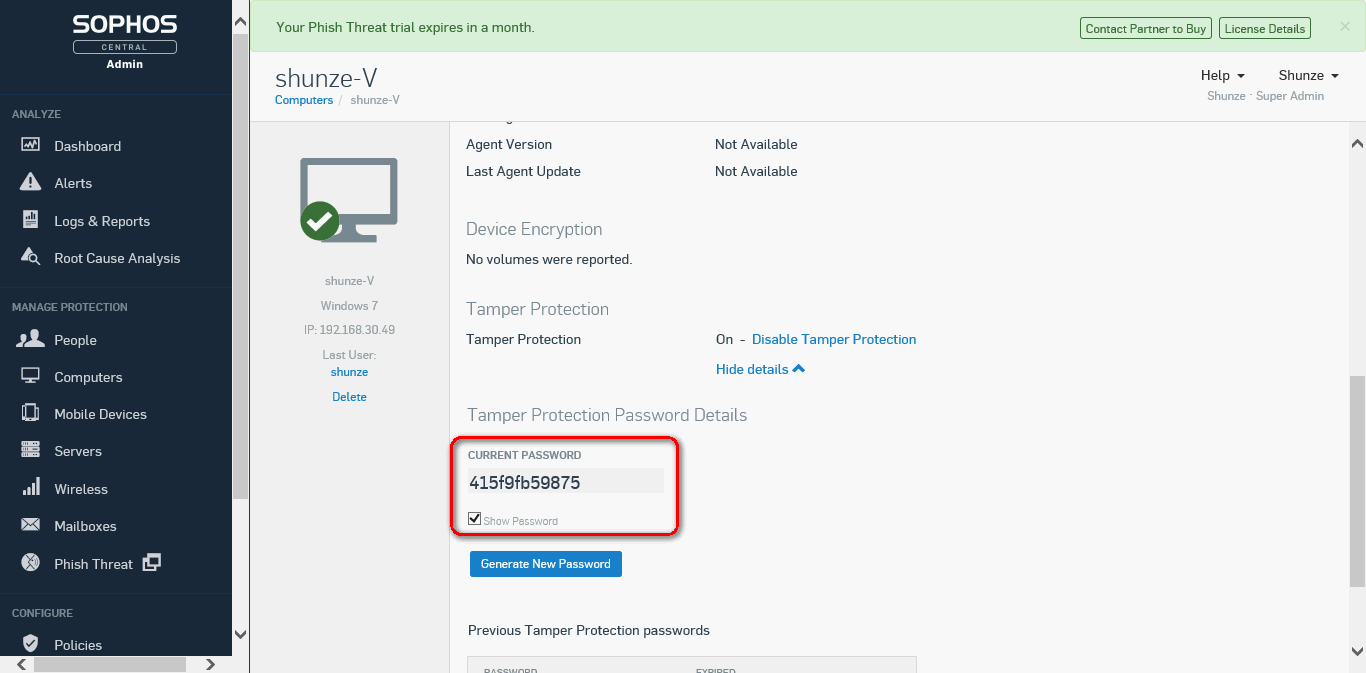Click sidebar scrollbar down arrow
The width and height of the screenshot is (1366, 673).
pyautogui.click(x=240, y=634)
